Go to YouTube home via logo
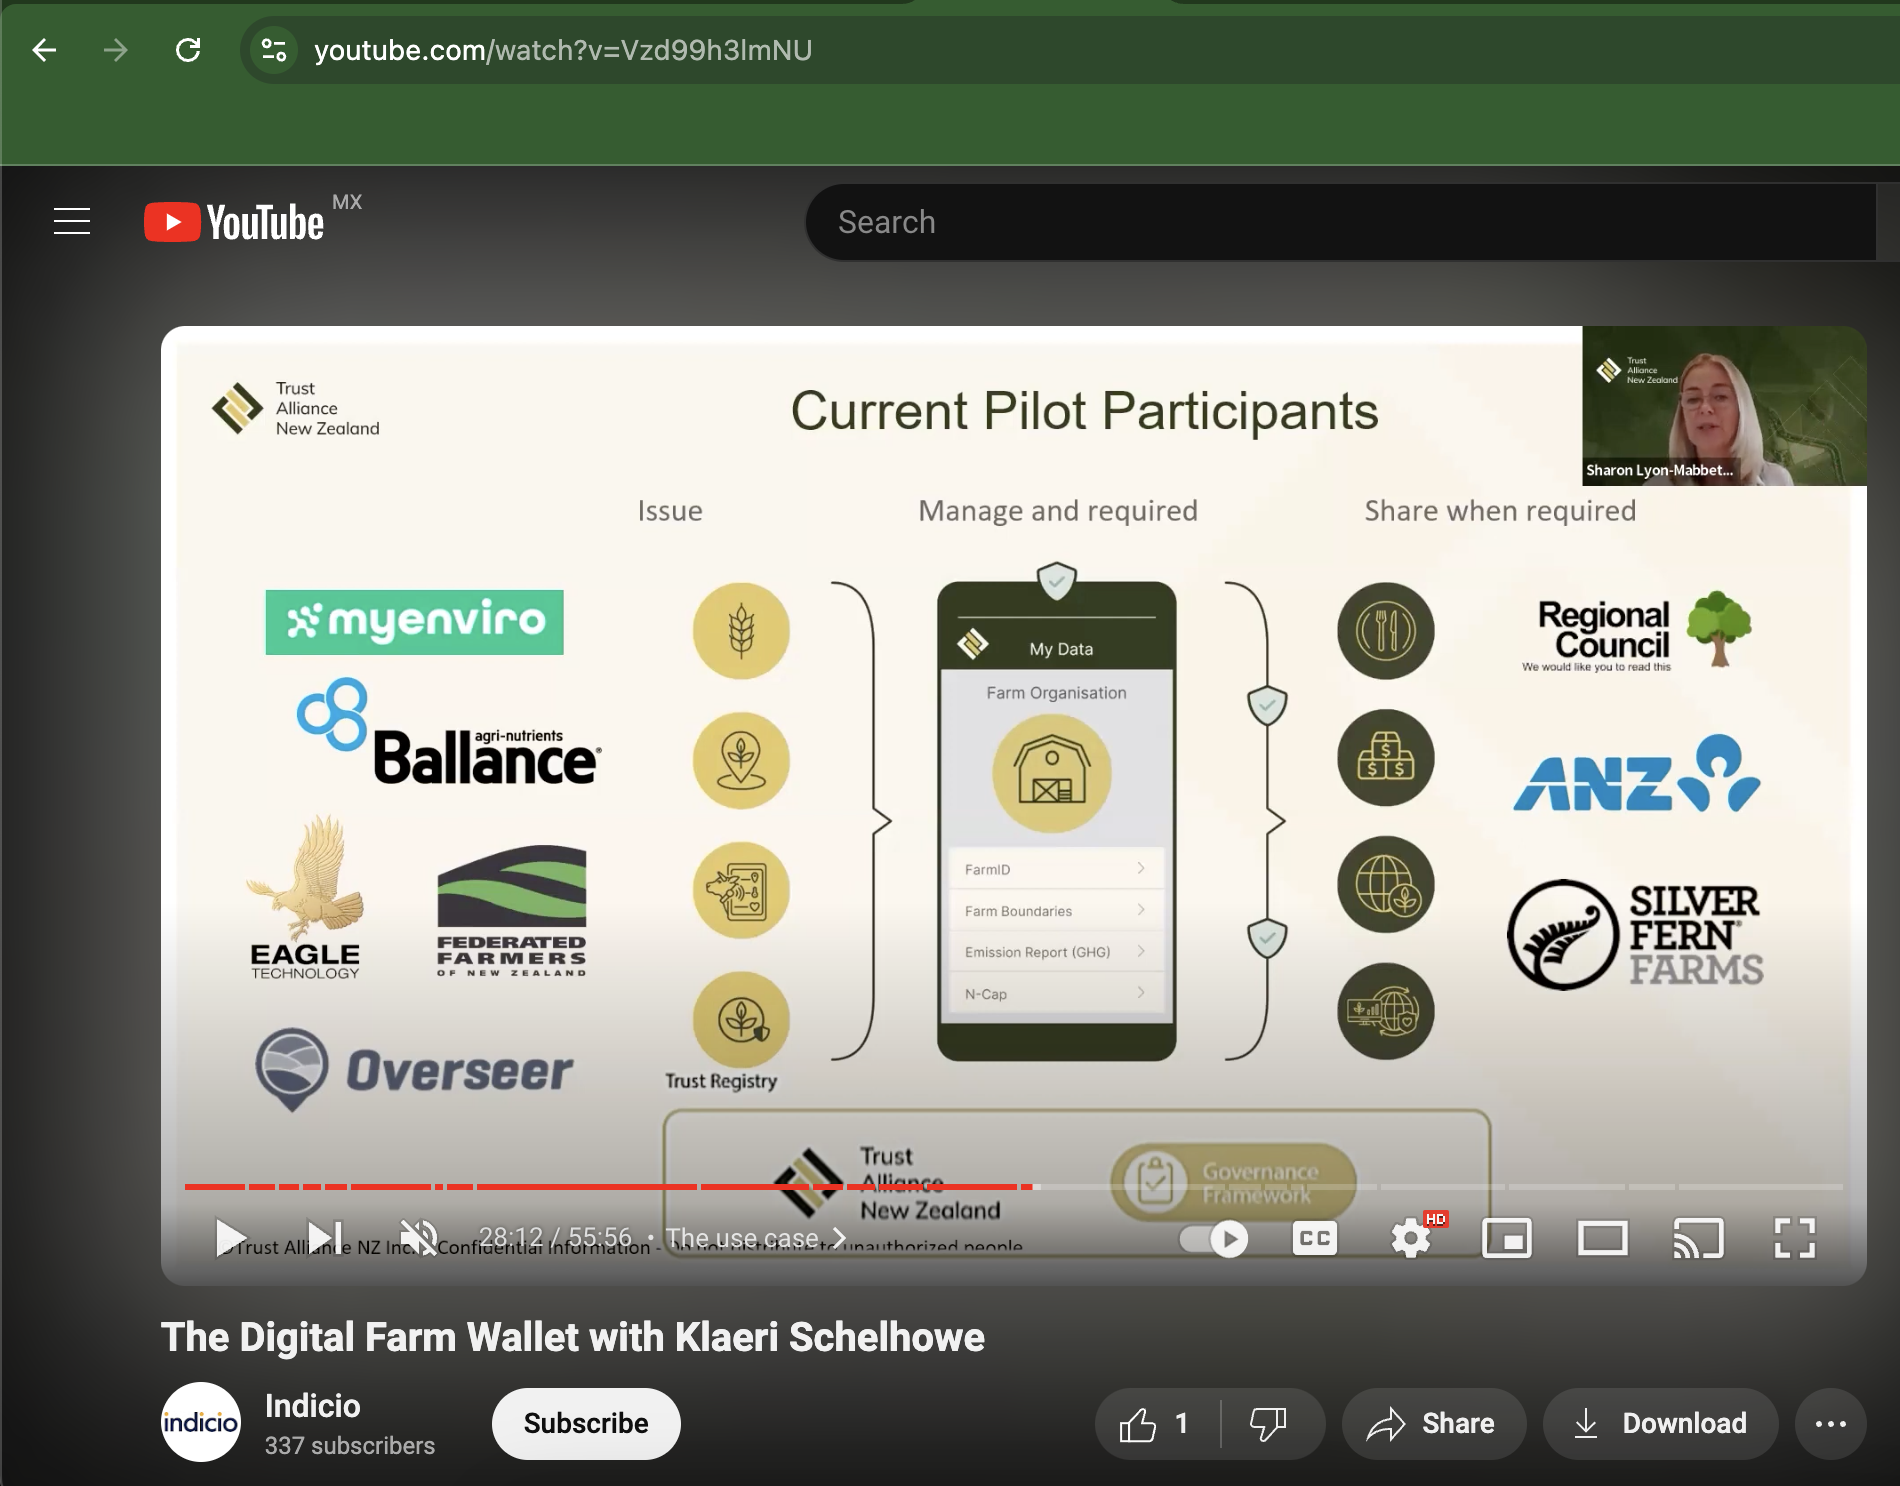1900x1486 pixels. [x=234, y=222]
